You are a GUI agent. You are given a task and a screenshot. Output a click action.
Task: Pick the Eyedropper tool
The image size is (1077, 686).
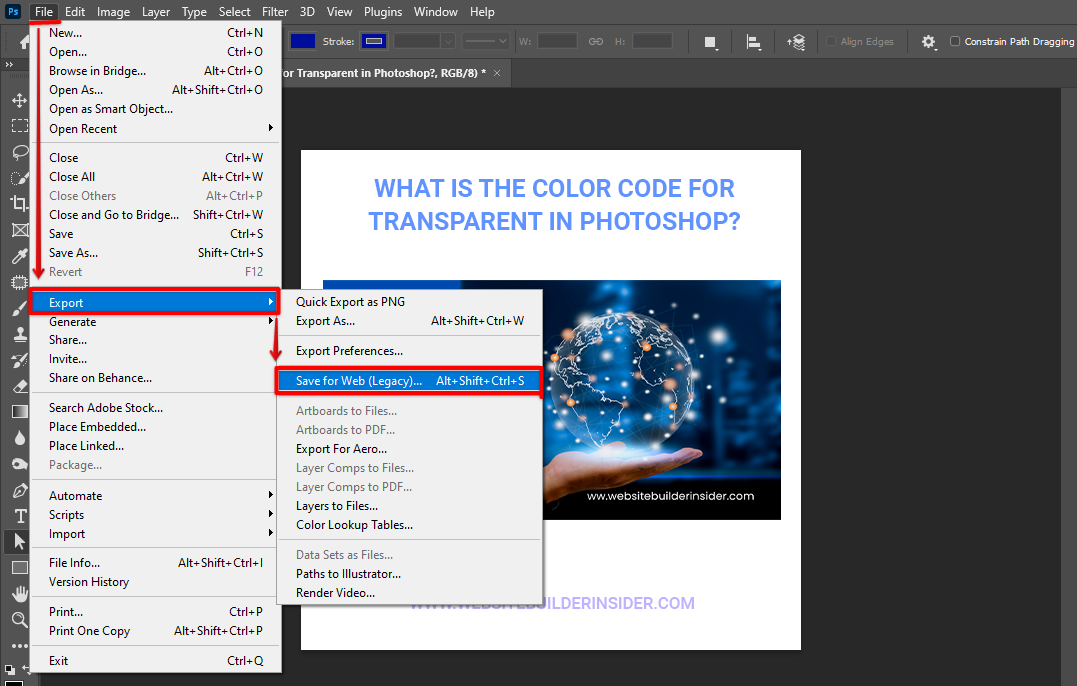point(19,256)
